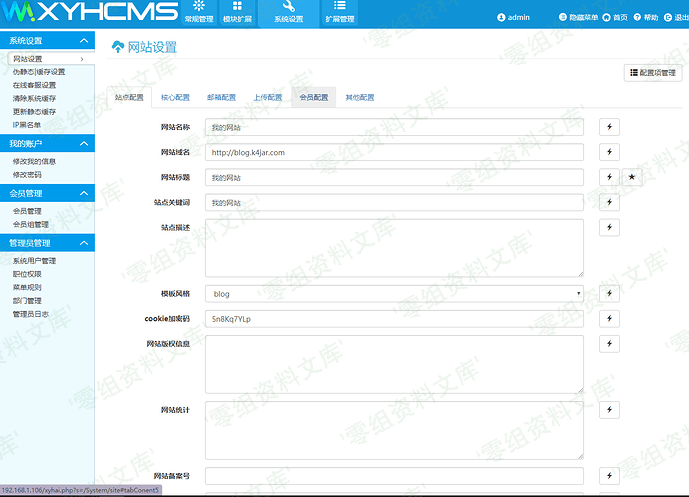Screen dimensions: 689x497
Task: Switch to the 核心配置 tab
Action: click(x=175, y=98)
